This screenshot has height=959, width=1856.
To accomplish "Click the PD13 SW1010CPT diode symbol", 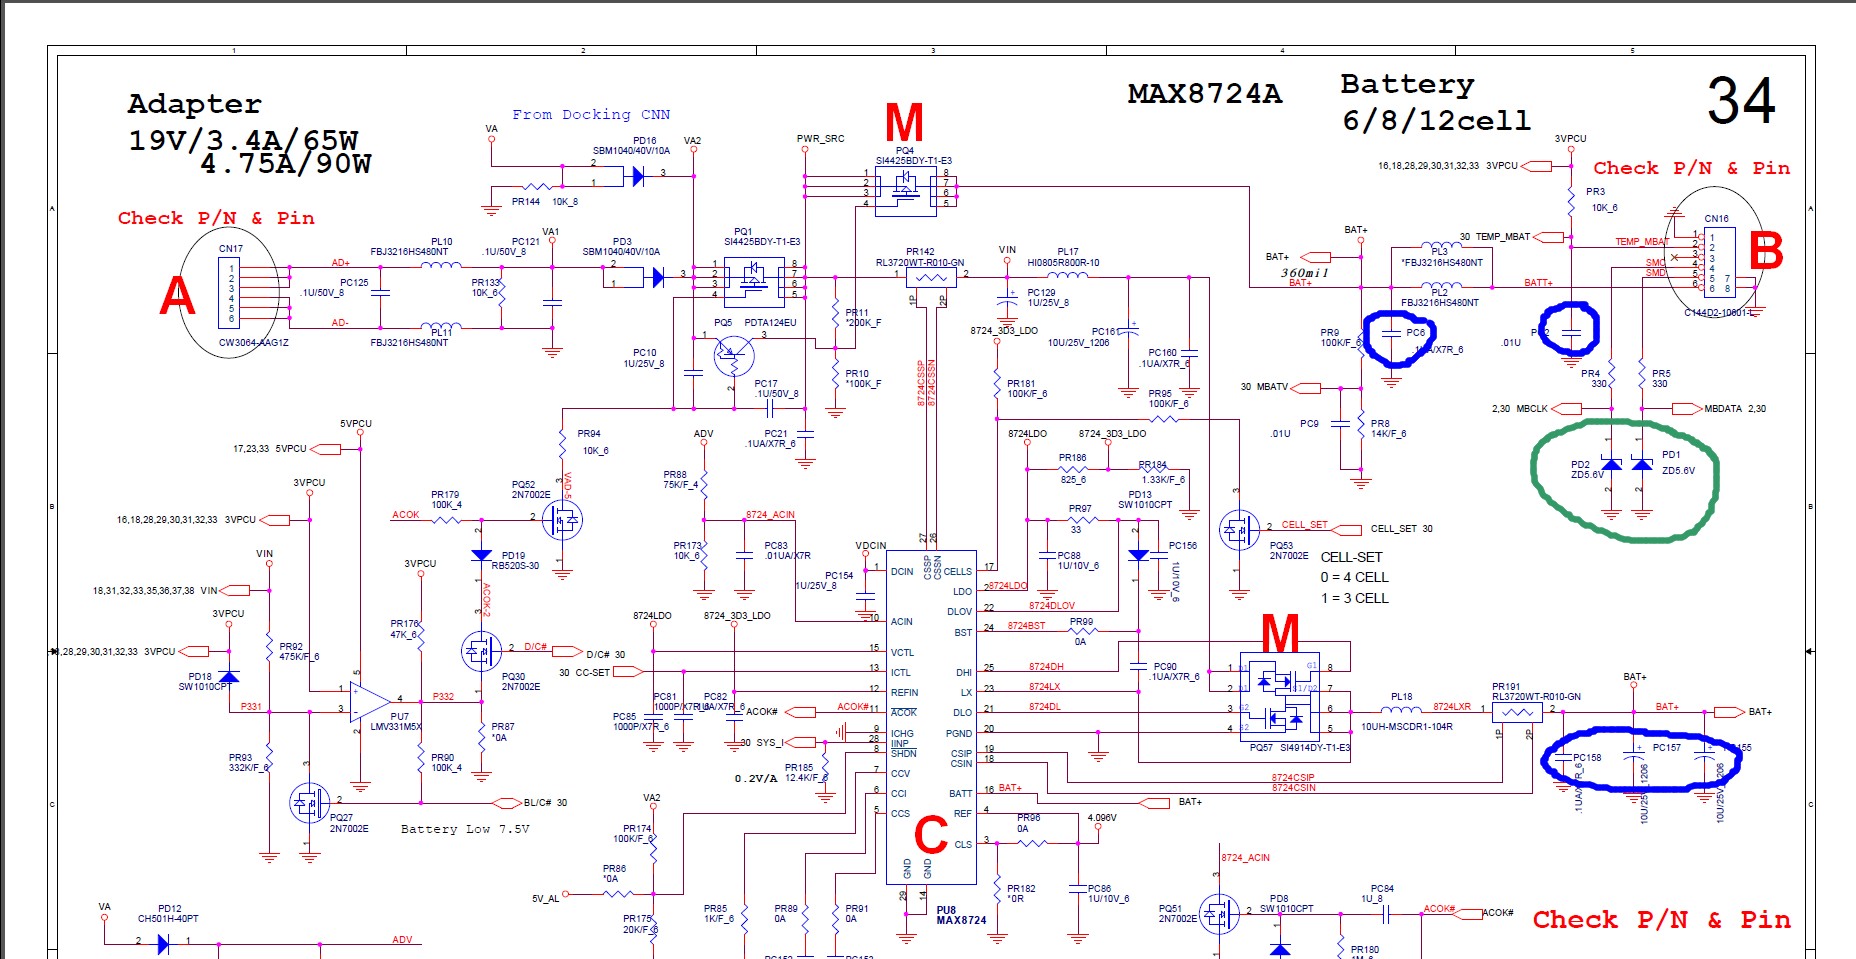I will click(x=1138, y=555).
